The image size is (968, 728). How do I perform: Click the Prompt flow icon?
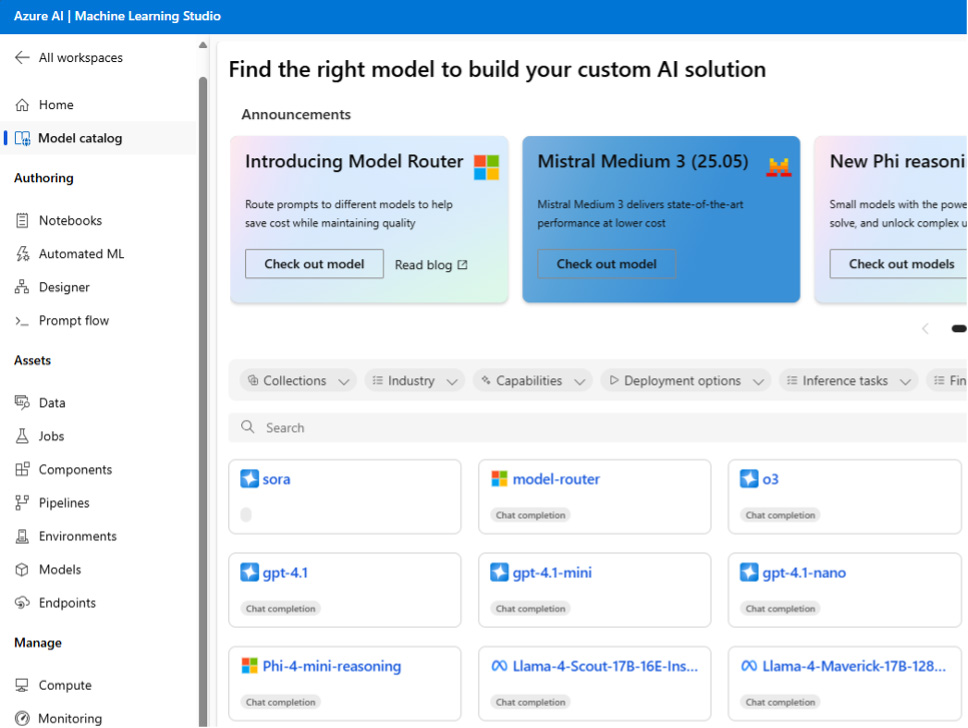click(x=22, y=320)
